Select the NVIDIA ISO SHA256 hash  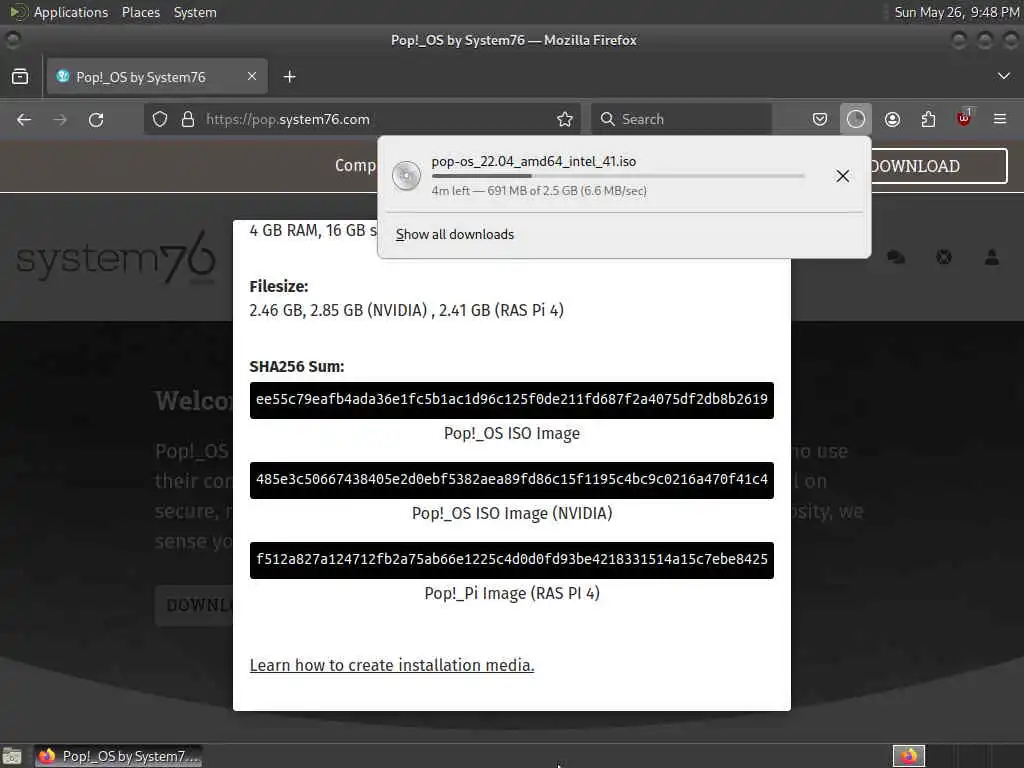coord(511,480)
